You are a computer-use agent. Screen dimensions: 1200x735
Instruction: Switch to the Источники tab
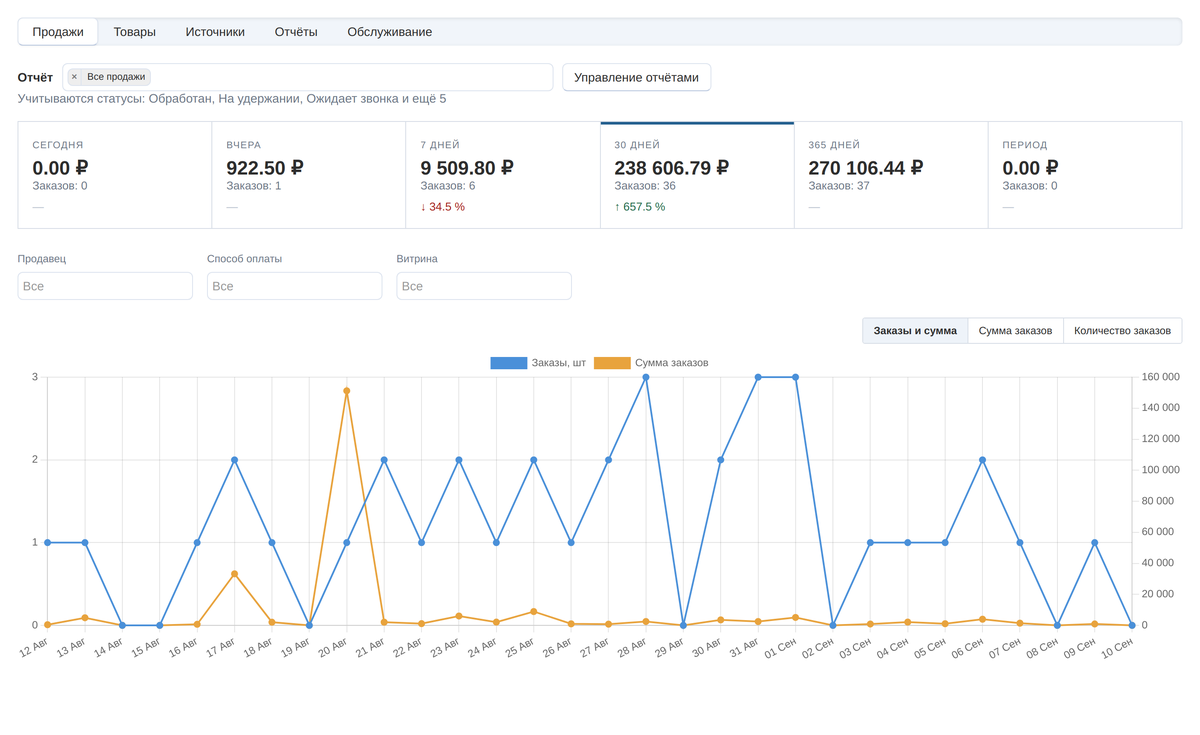point(215,32)
